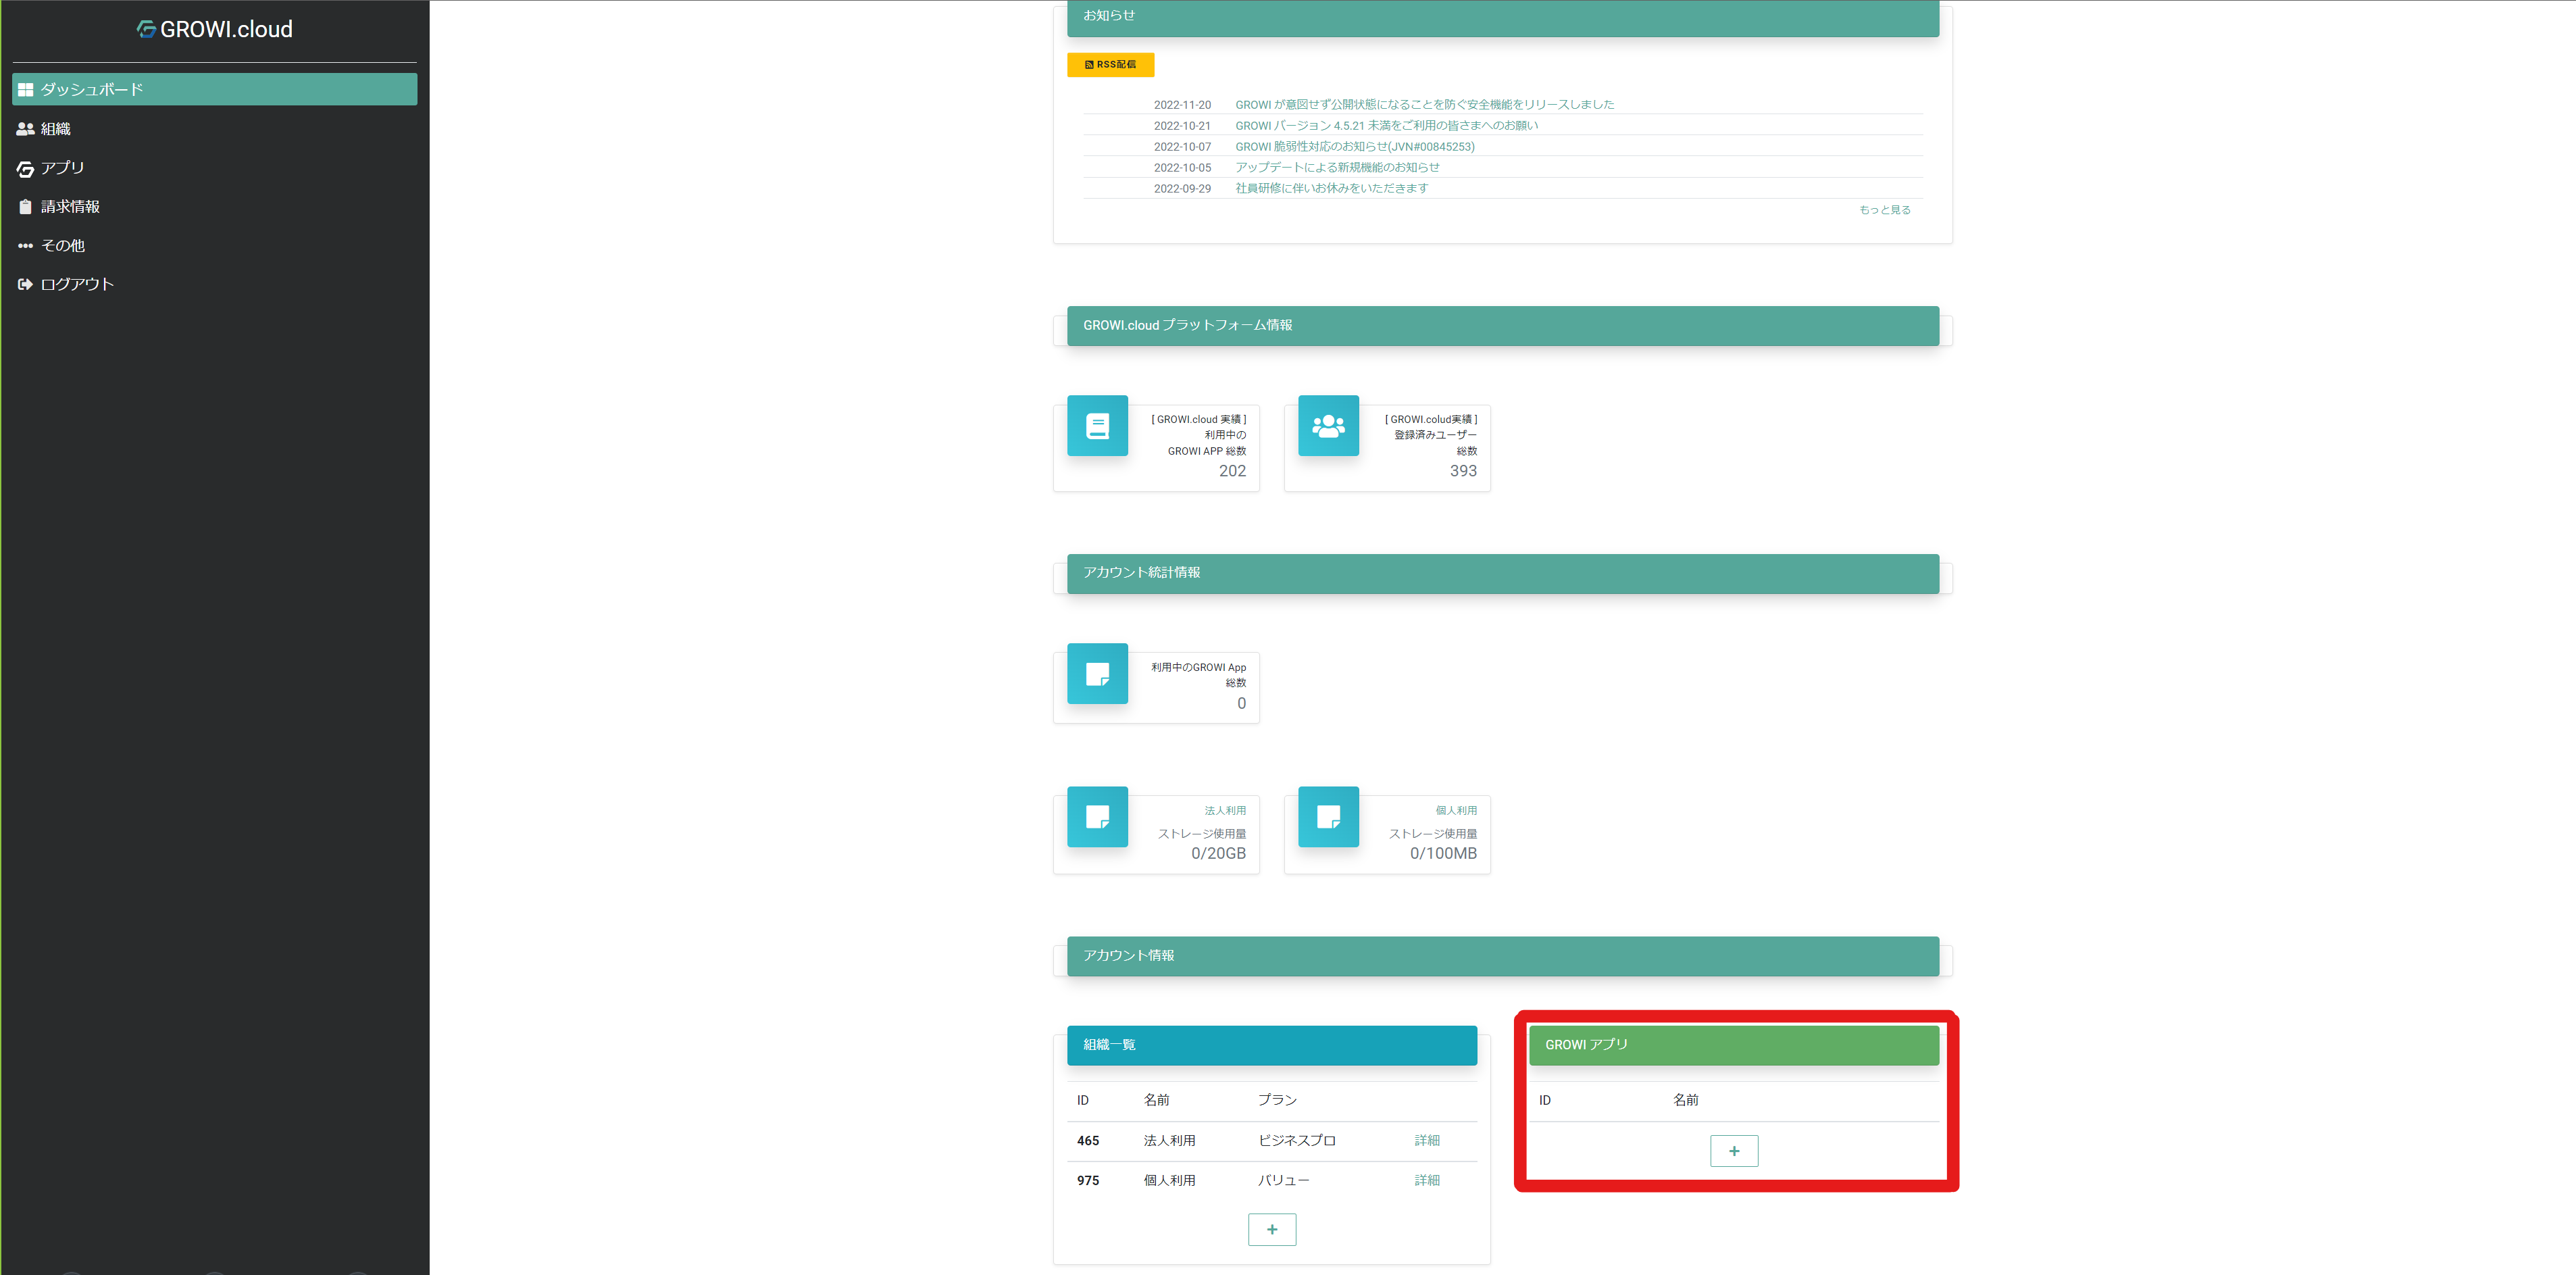Open ダッシュボード in the sidebar
This screenshot has width=2576, height=1275.
click(x=214, y=89)
